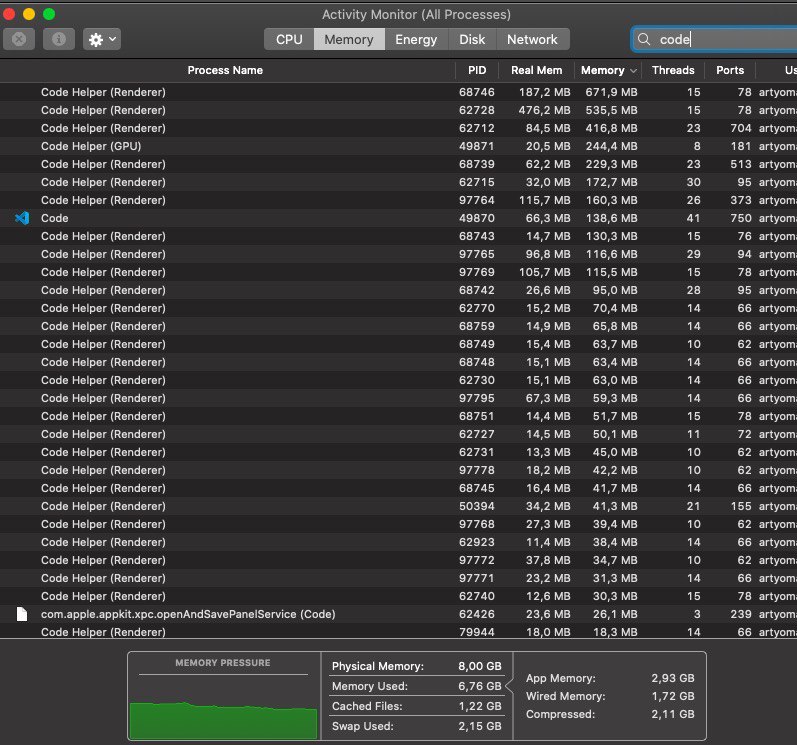Screen dimensions: 797x745
Task: Select the row with 416,8 MB memory
Action: pyautogui.click(x=398, y=128)
